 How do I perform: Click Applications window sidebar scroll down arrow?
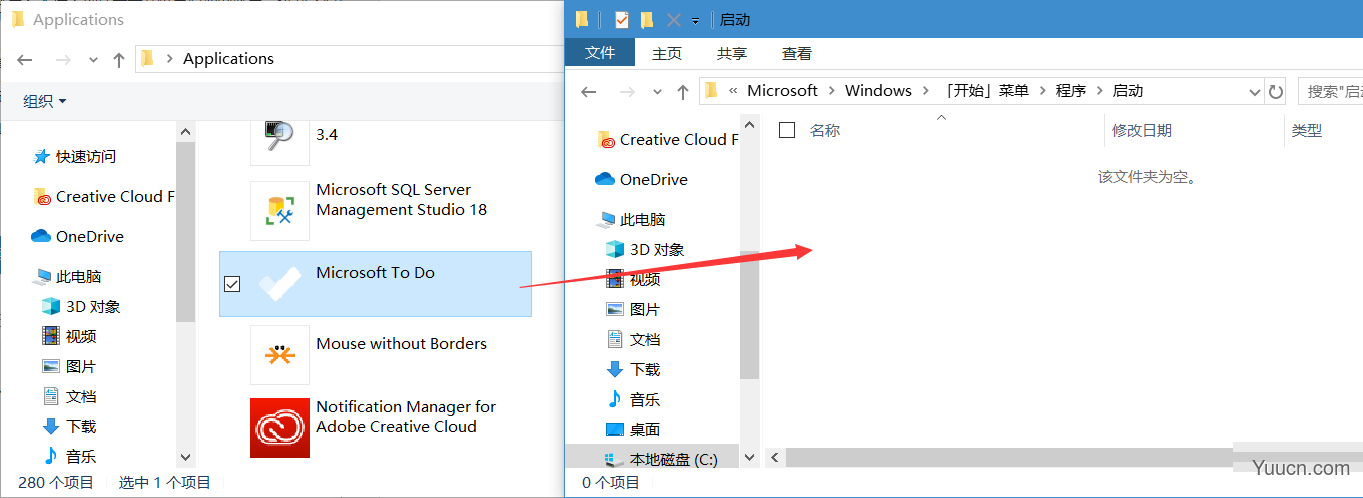[185, 457]
